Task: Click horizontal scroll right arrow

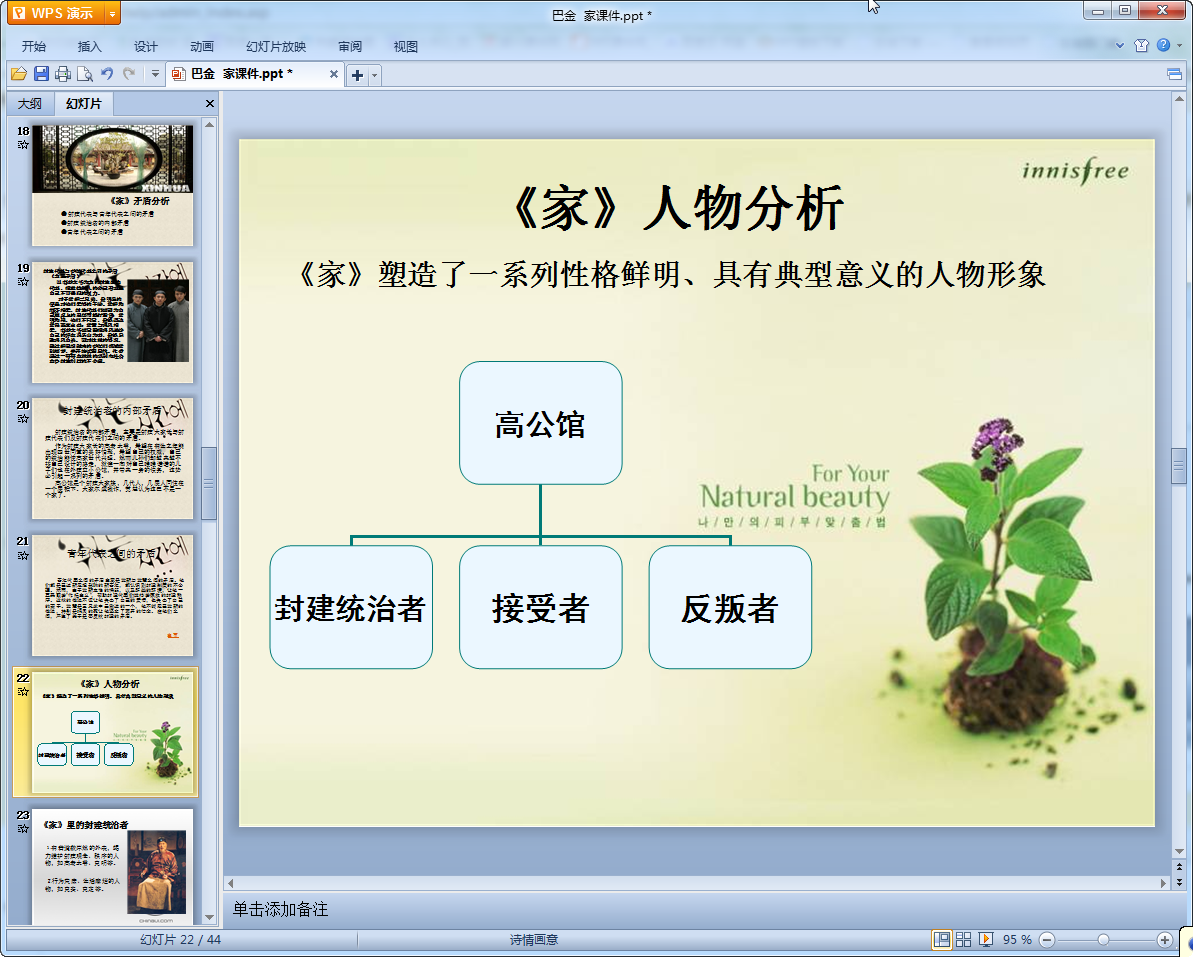Action: 1163,883
